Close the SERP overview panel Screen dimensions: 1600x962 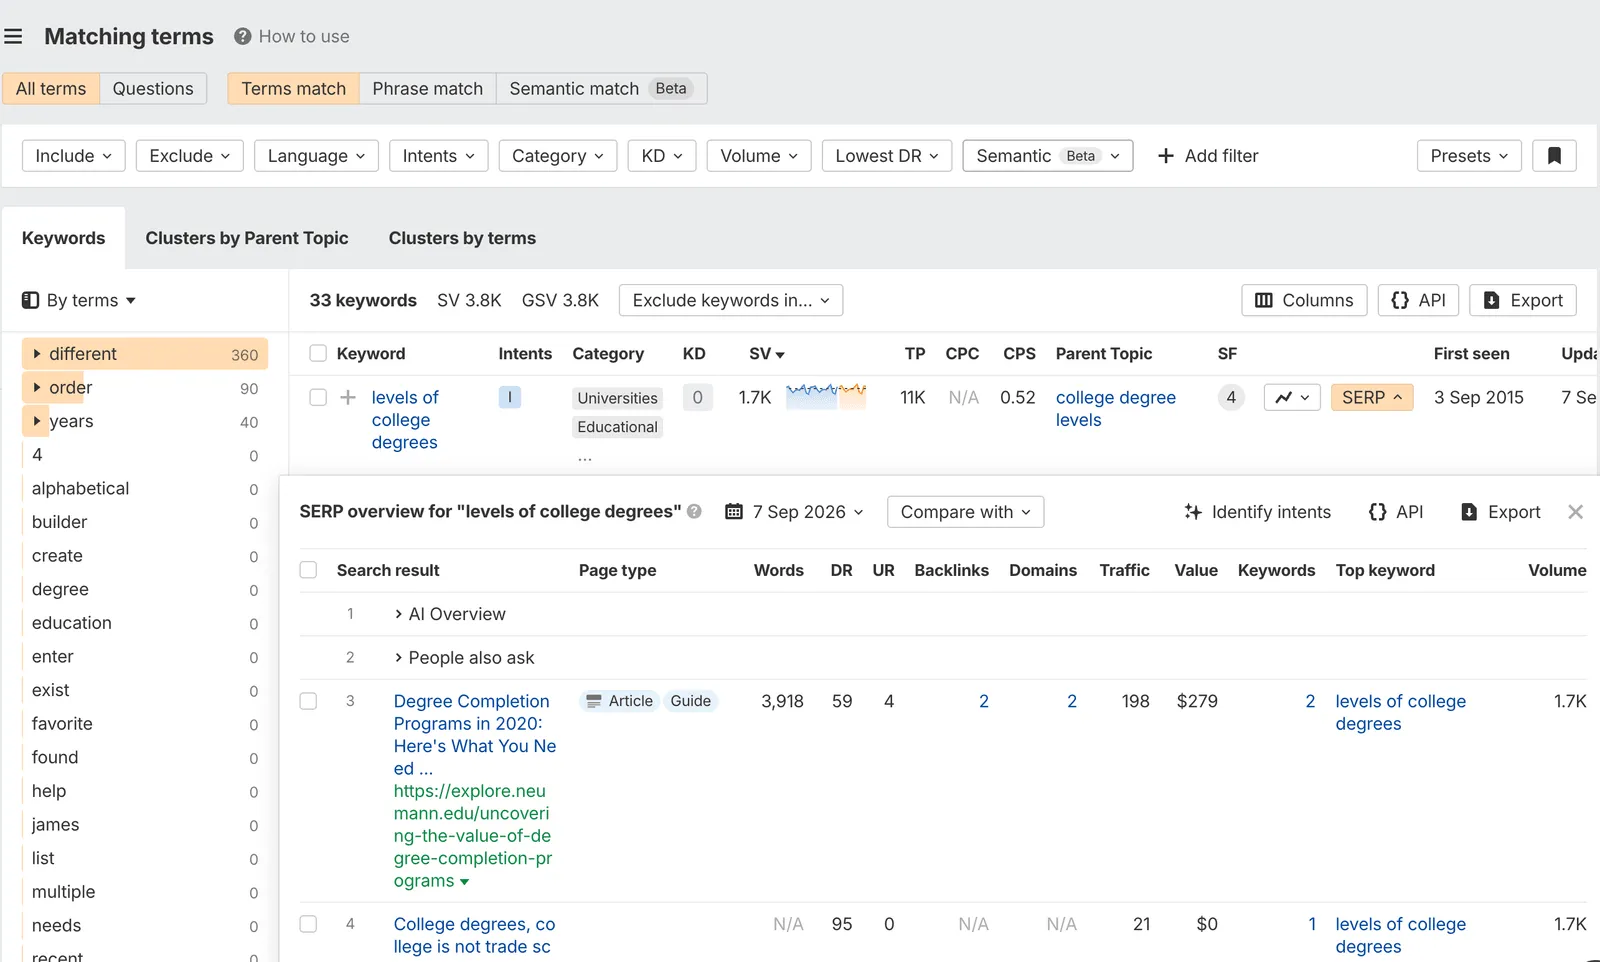[1575, 512]
